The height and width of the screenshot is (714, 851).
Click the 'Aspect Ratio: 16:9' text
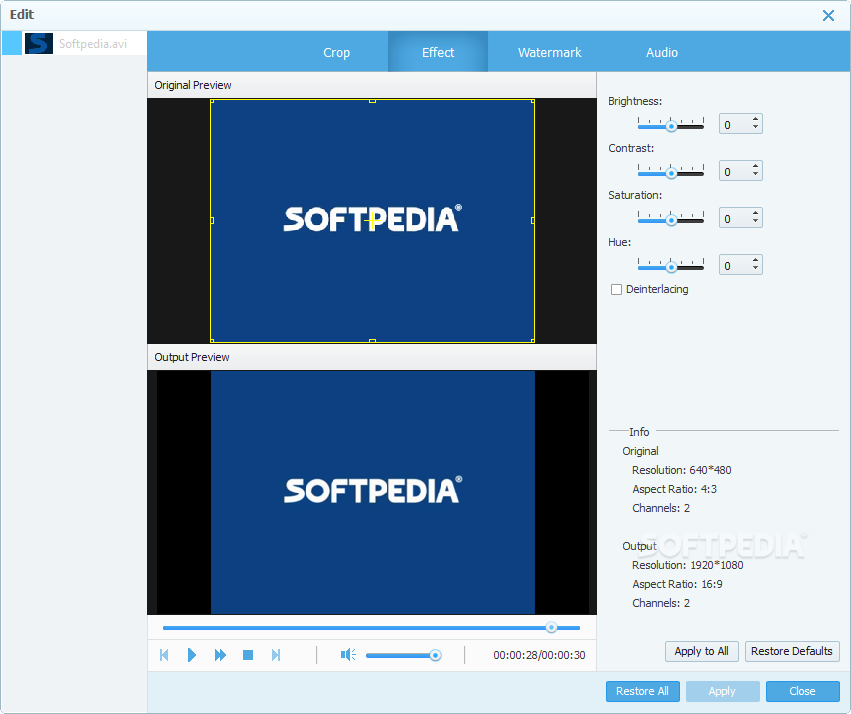[677, 584]
